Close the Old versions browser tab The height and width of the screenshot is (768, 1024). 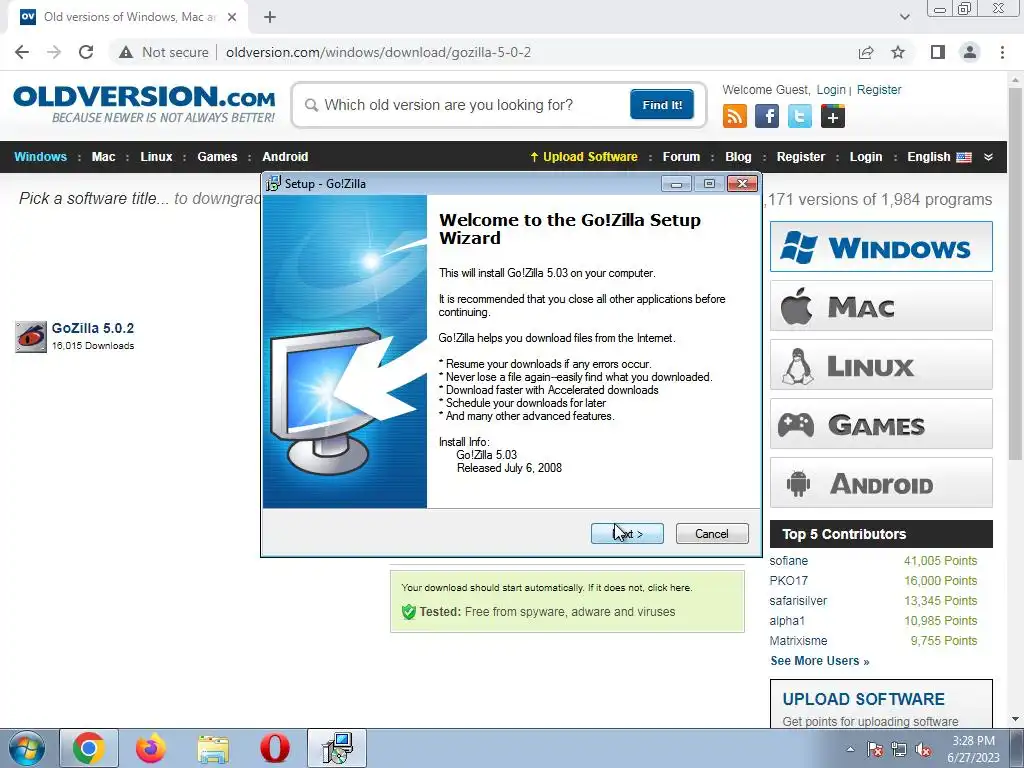pyautogui.click(x=232, y=17)
